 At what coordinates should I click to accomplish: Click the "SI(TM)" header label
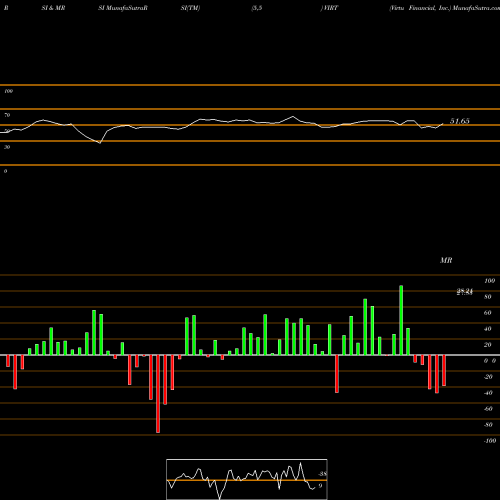tap(190, 8)
